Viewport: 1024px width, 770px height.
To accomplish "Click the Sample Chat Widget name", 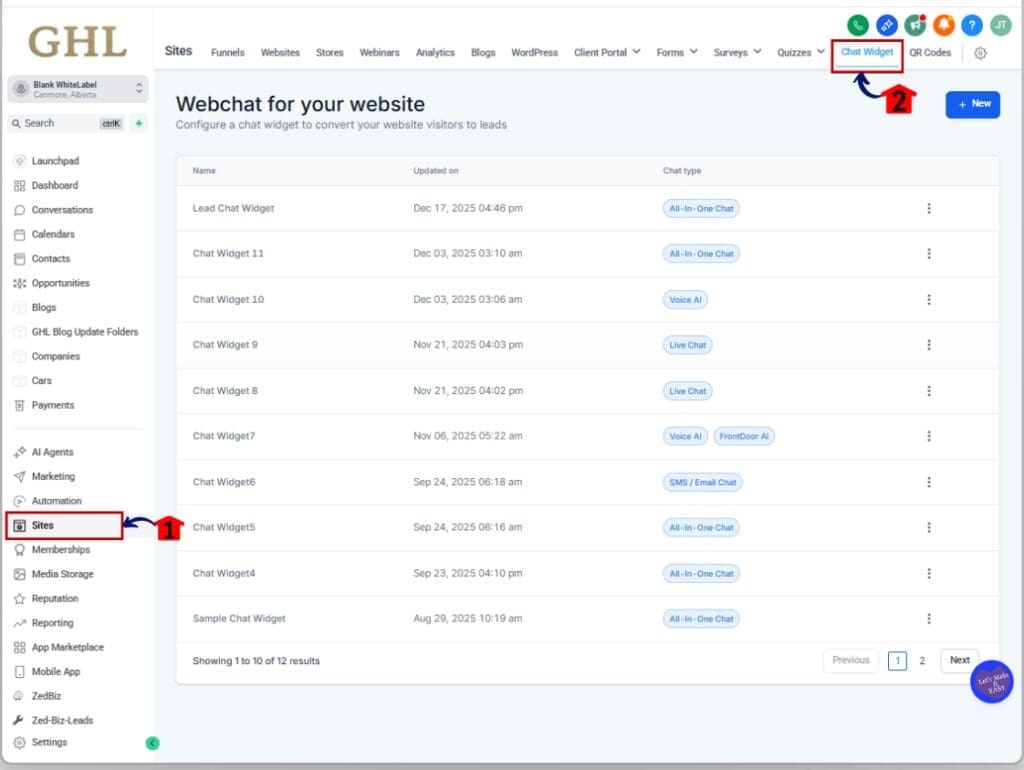I will [x=239, y=618].
